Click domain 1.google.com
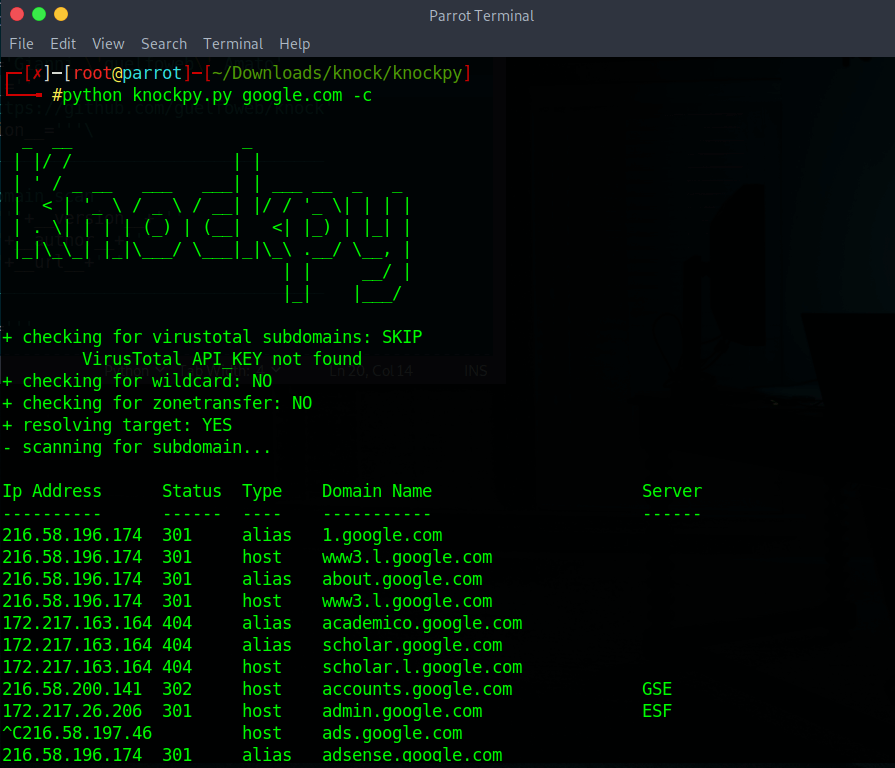The height and width of the screenshot is (768, 895). [x=382, y=535]
